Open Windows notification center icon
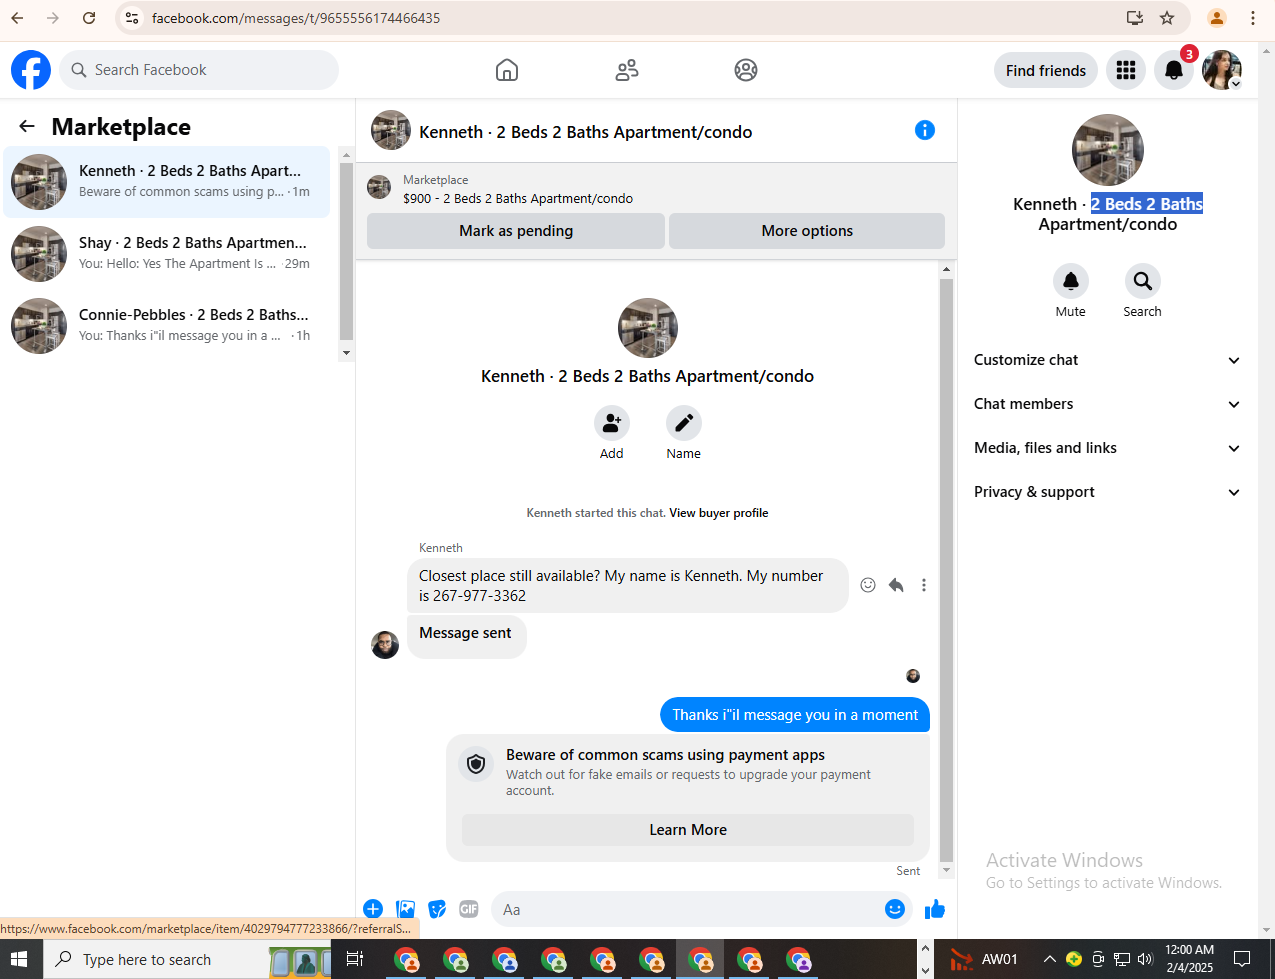Screen dimensions: 1275x979 tap(1242, 959)
